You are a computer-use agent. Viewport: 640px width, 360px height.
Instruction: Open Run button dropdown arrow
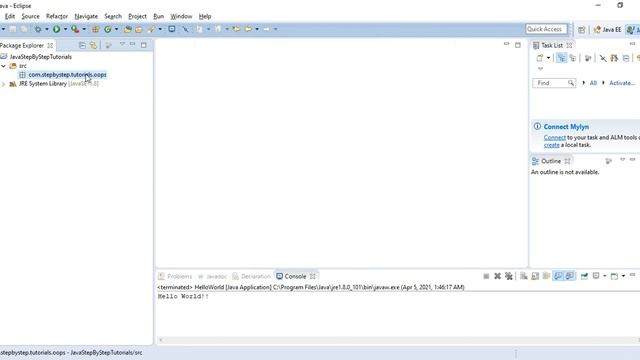pos(65,29)
